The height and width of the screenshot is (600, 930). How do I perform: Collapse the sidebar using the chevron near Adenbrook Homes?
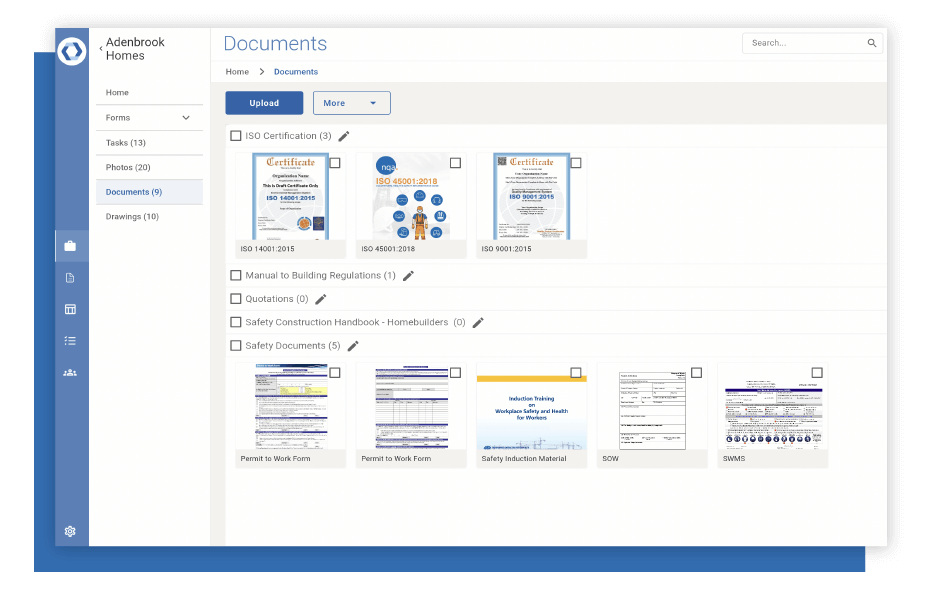pyautogui.click(x=100, y=46)
